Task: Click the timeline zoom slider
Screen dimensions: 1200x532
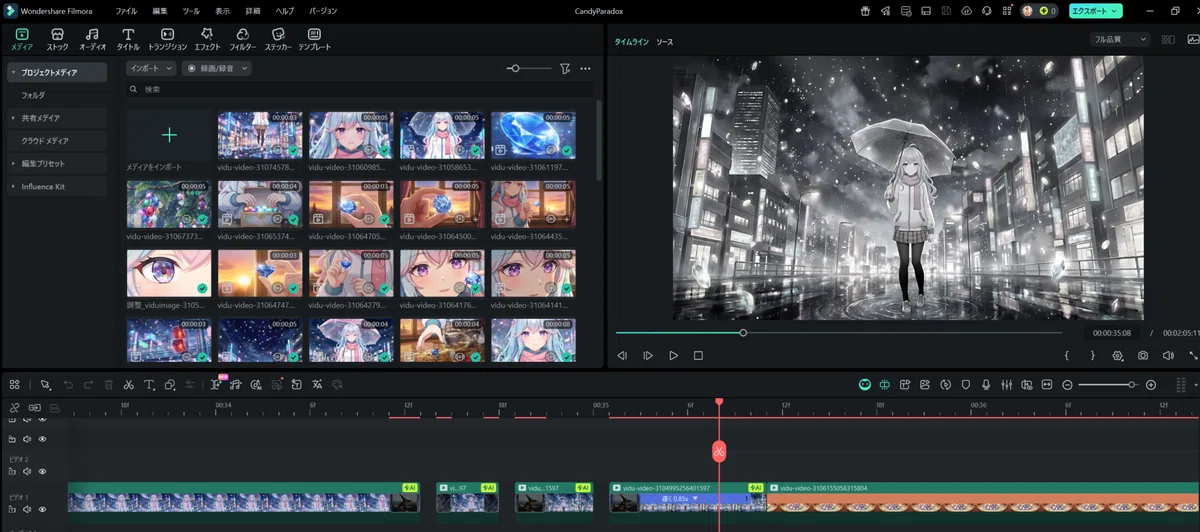Action: (1108, 384)
